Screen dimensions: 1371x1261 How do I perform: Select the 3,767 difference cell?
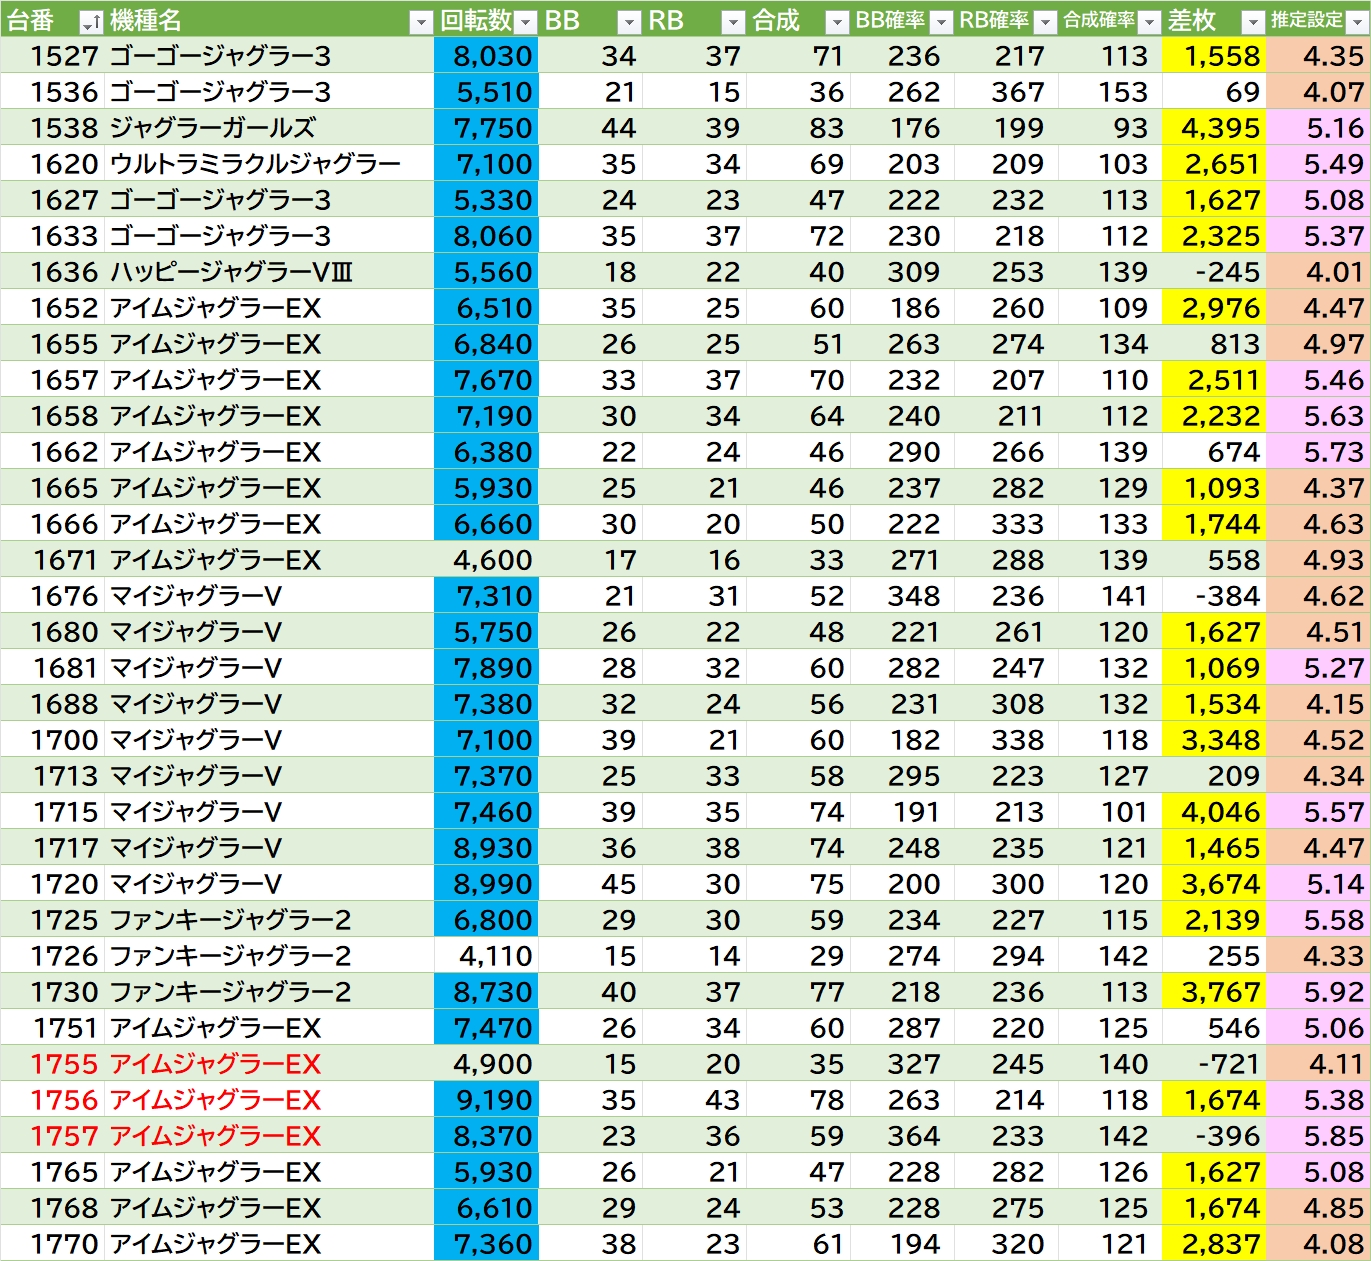[x=1214, y=992]
